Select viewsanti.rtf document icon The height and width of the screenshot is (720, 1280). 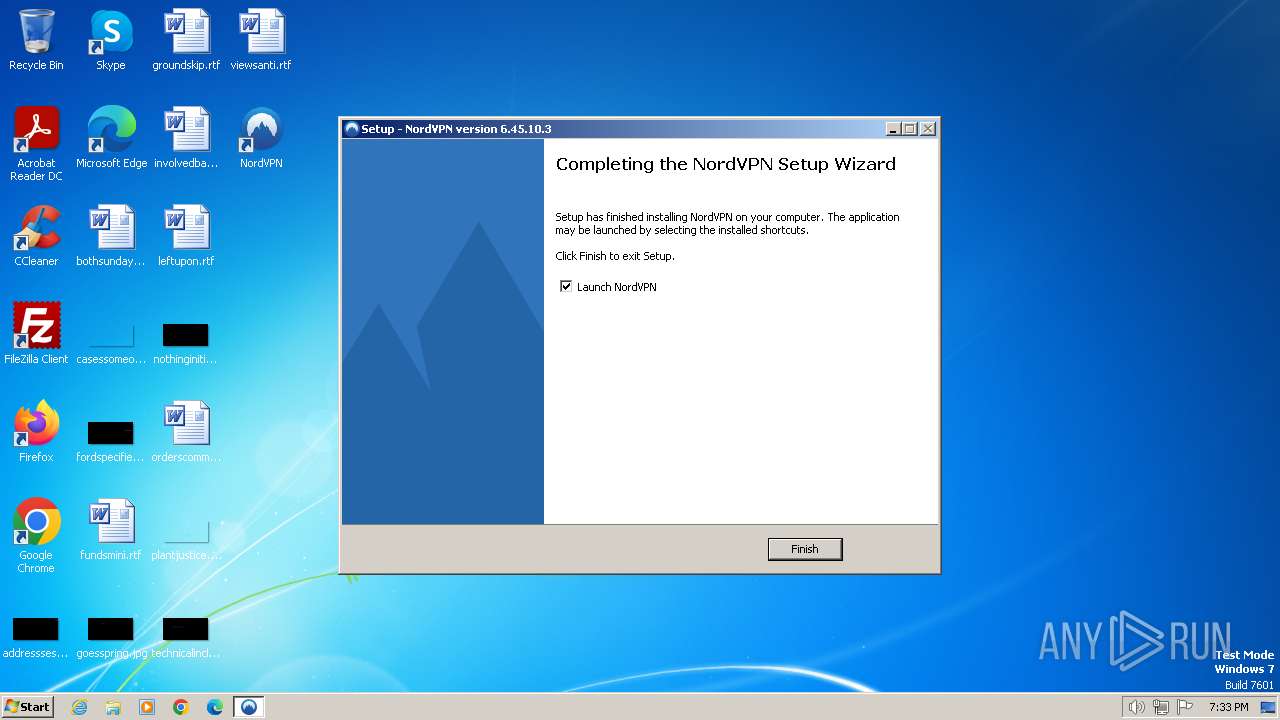coord(261,40)
